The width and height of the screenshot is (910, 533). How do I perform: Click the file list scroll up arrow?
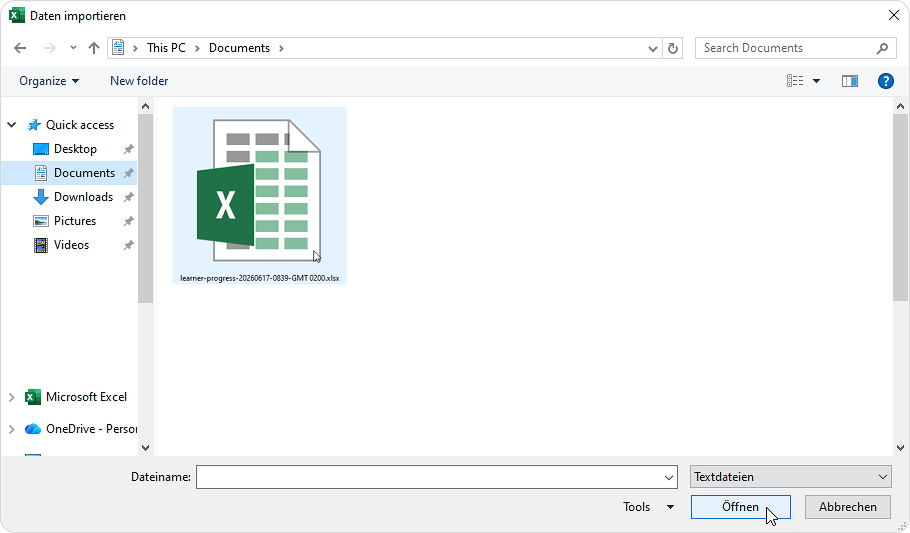pyautogui.click(x=900, y=106)
